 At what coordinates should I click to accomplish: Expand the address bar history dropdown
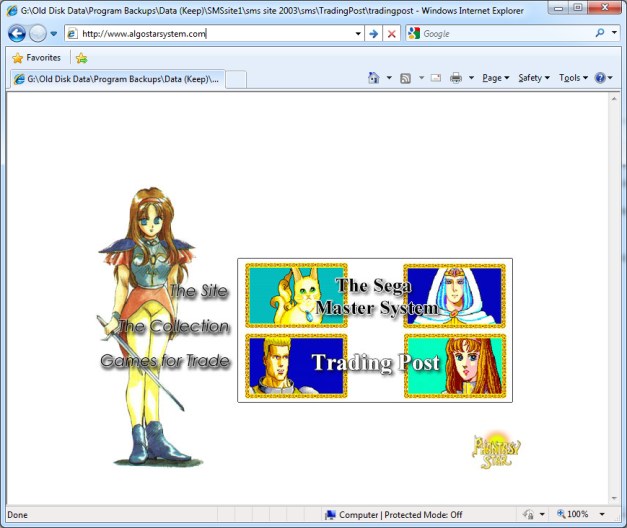pyautogui.click(x=358, y=33)
